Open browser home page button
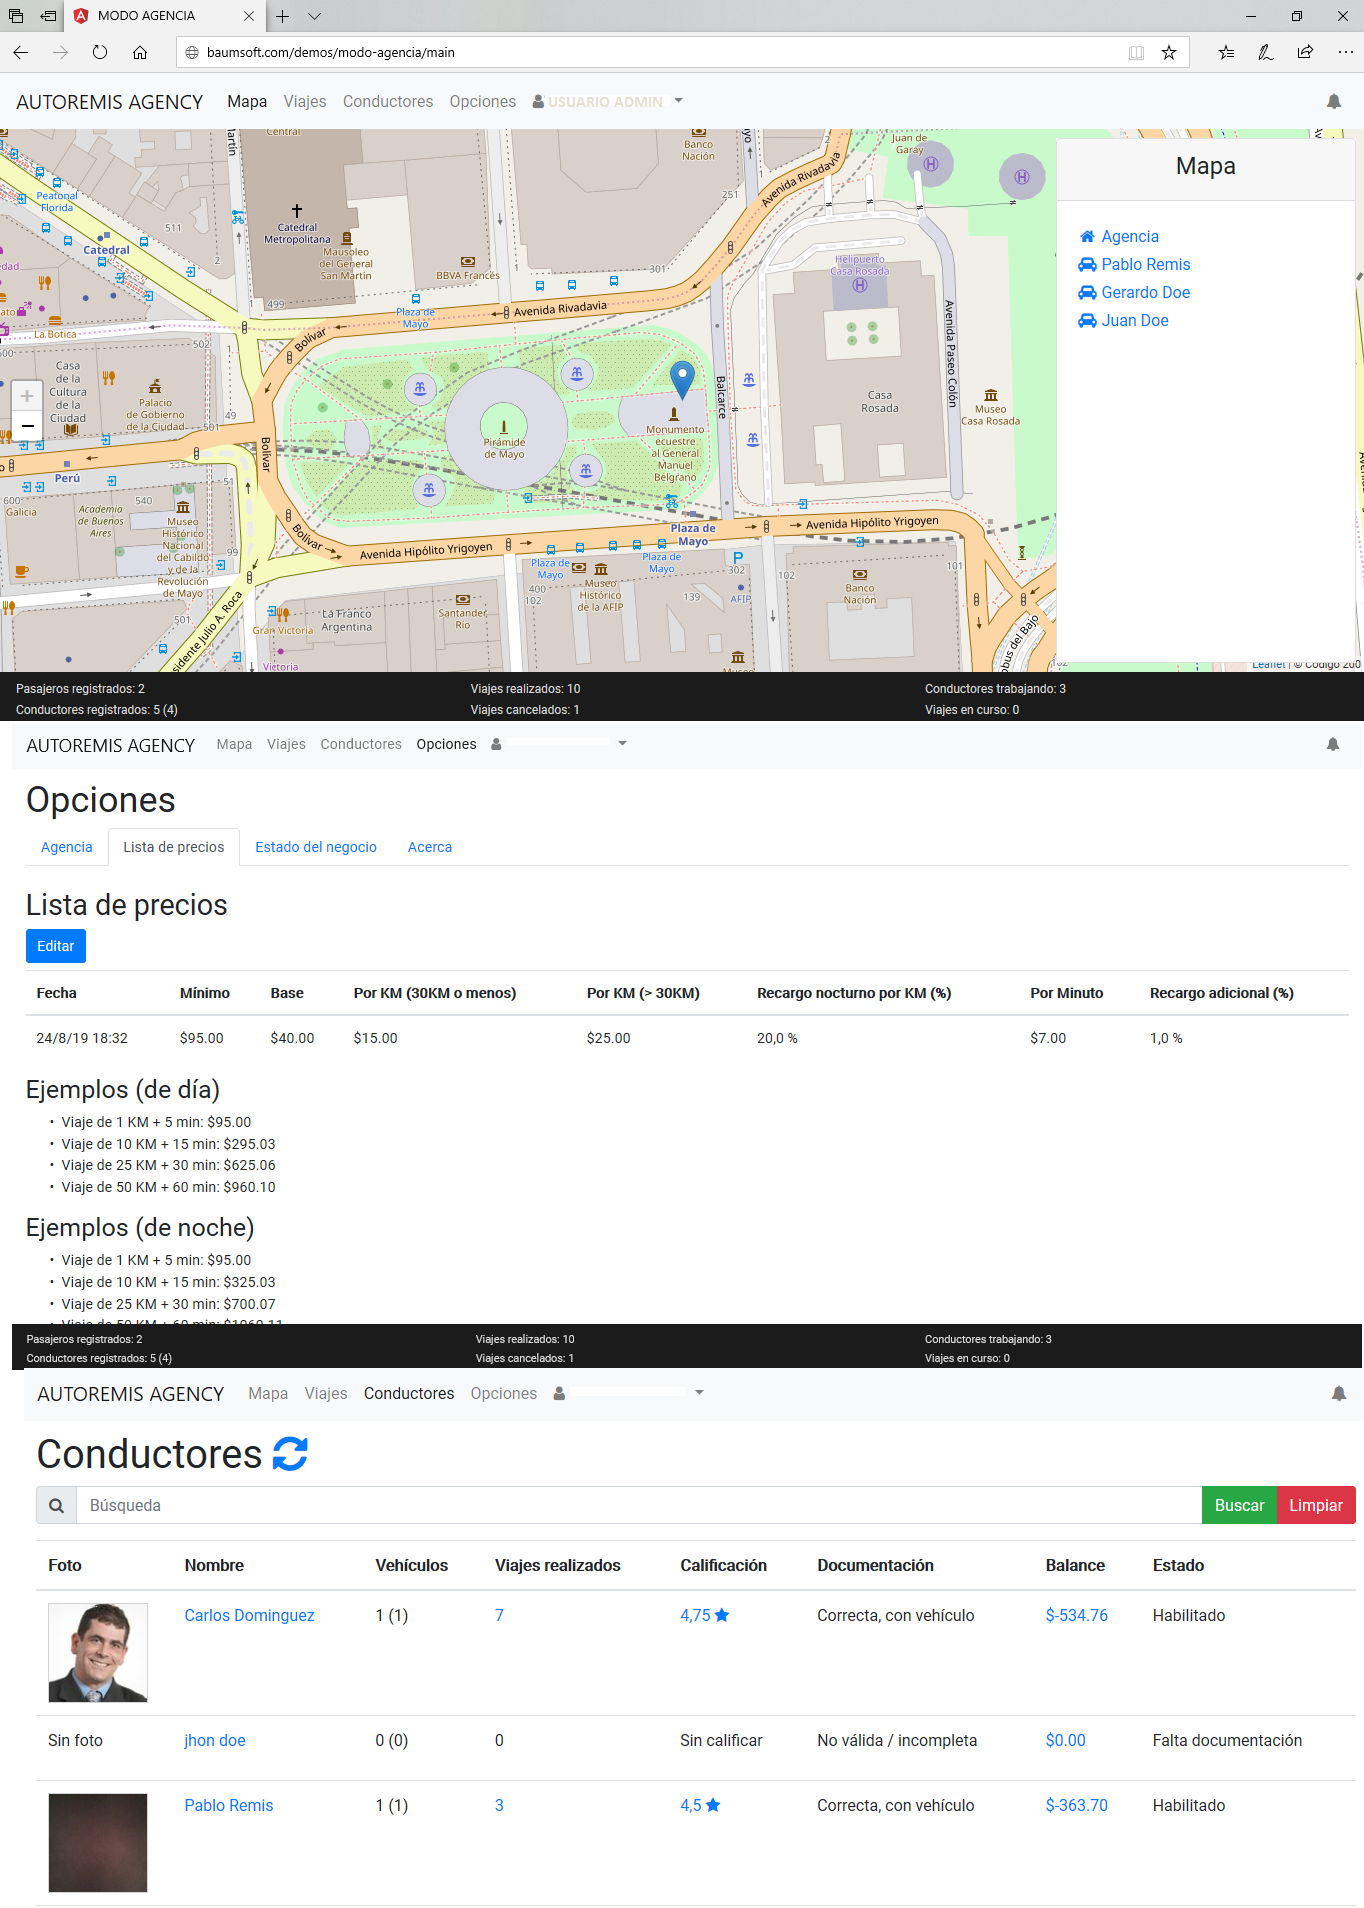 140,53
